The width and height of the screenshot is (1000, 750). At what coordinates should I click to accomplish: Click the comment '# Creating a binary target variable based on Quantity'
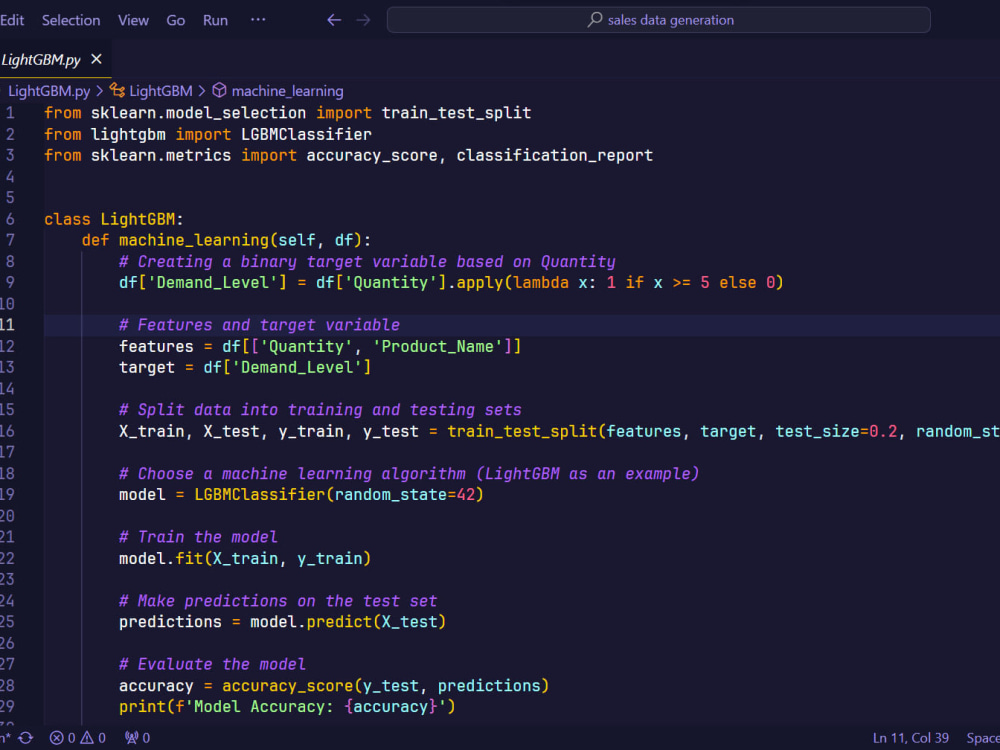coord(367,262)
